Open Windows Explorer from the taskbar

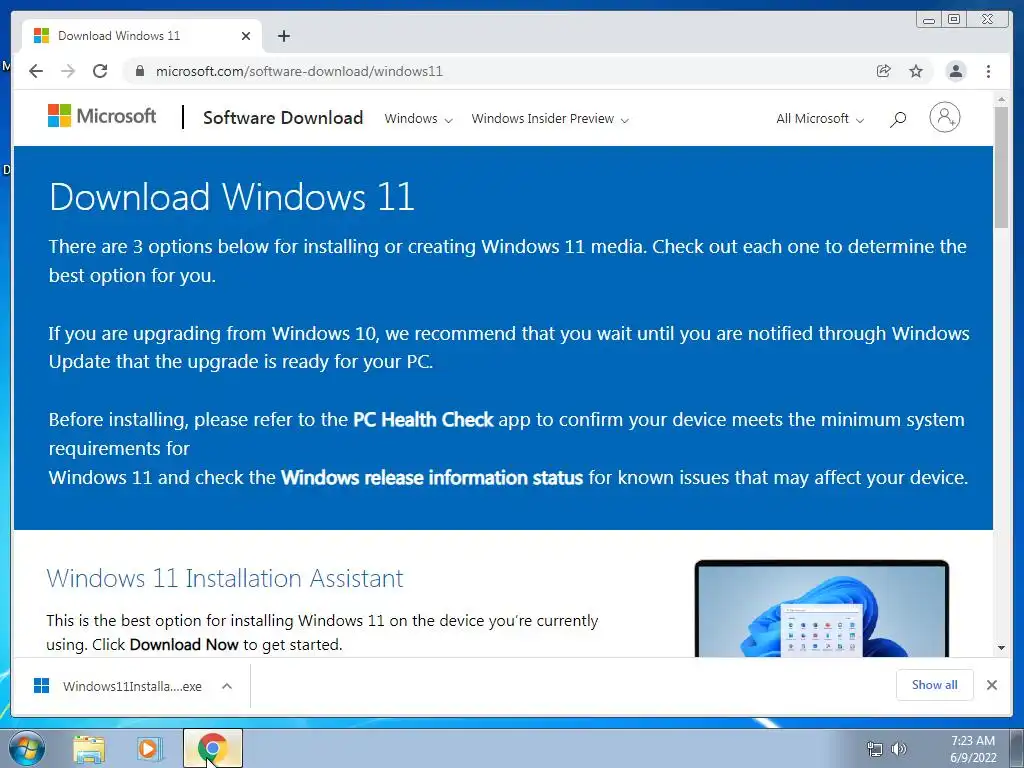point(89,750)
